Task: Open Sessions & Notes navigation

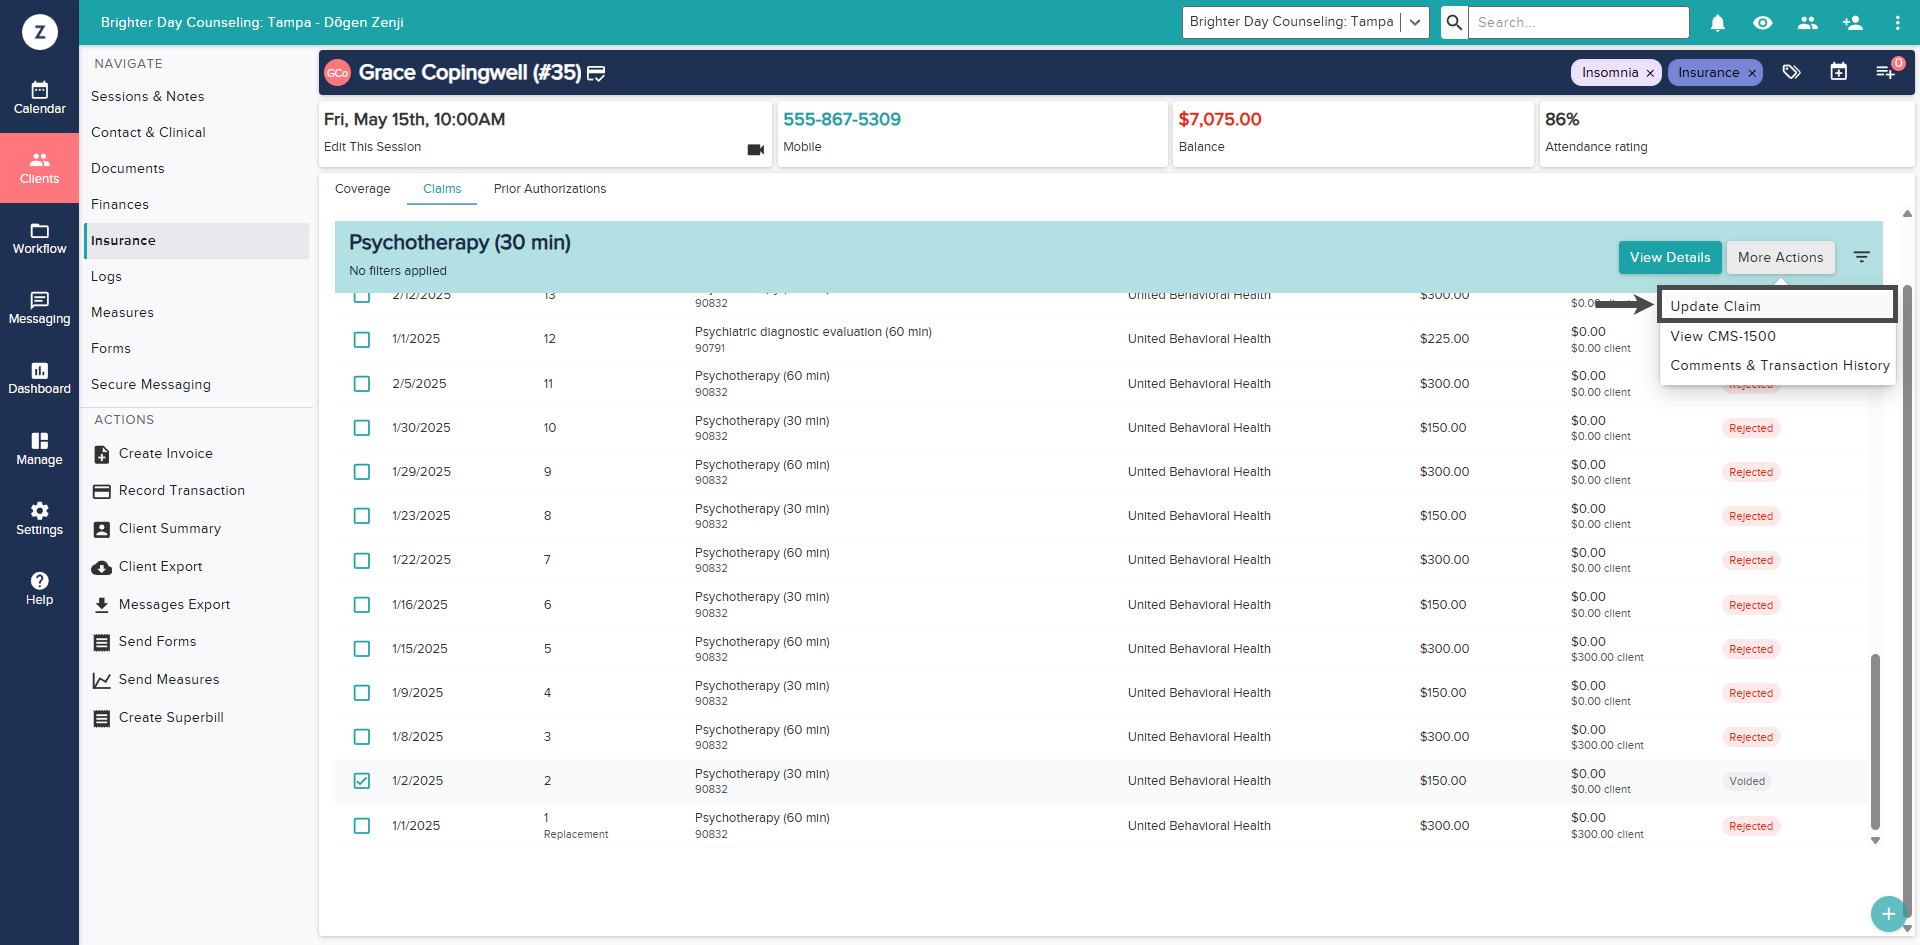Action: 148,97
